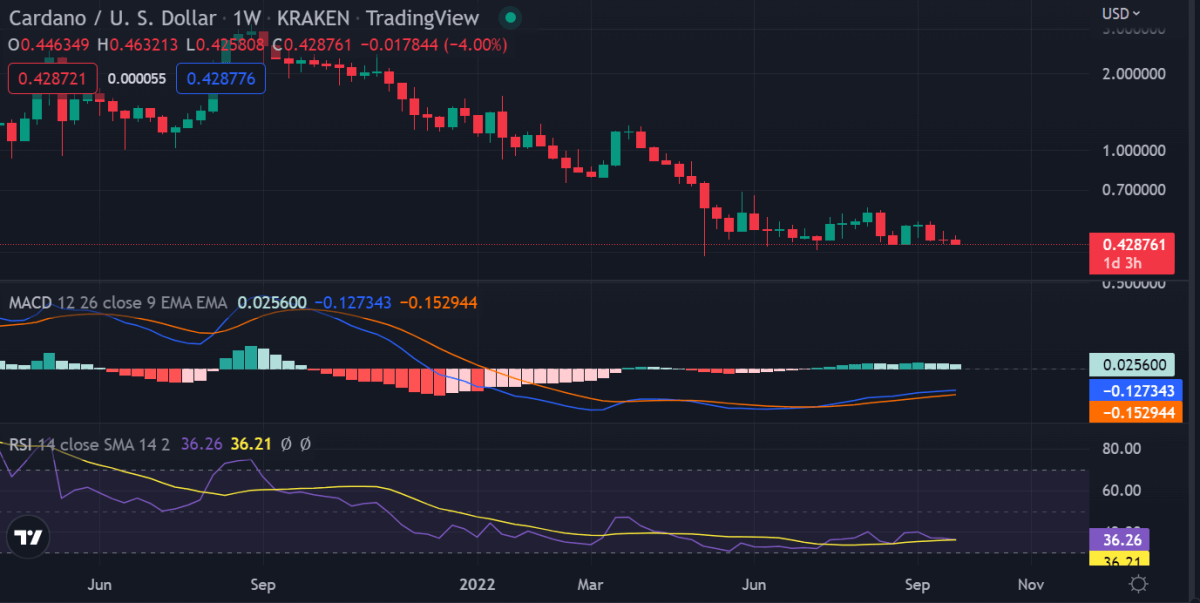Open the chart settings gear icon
The image size is (1200, 603).
click(x=1136, y=582)
